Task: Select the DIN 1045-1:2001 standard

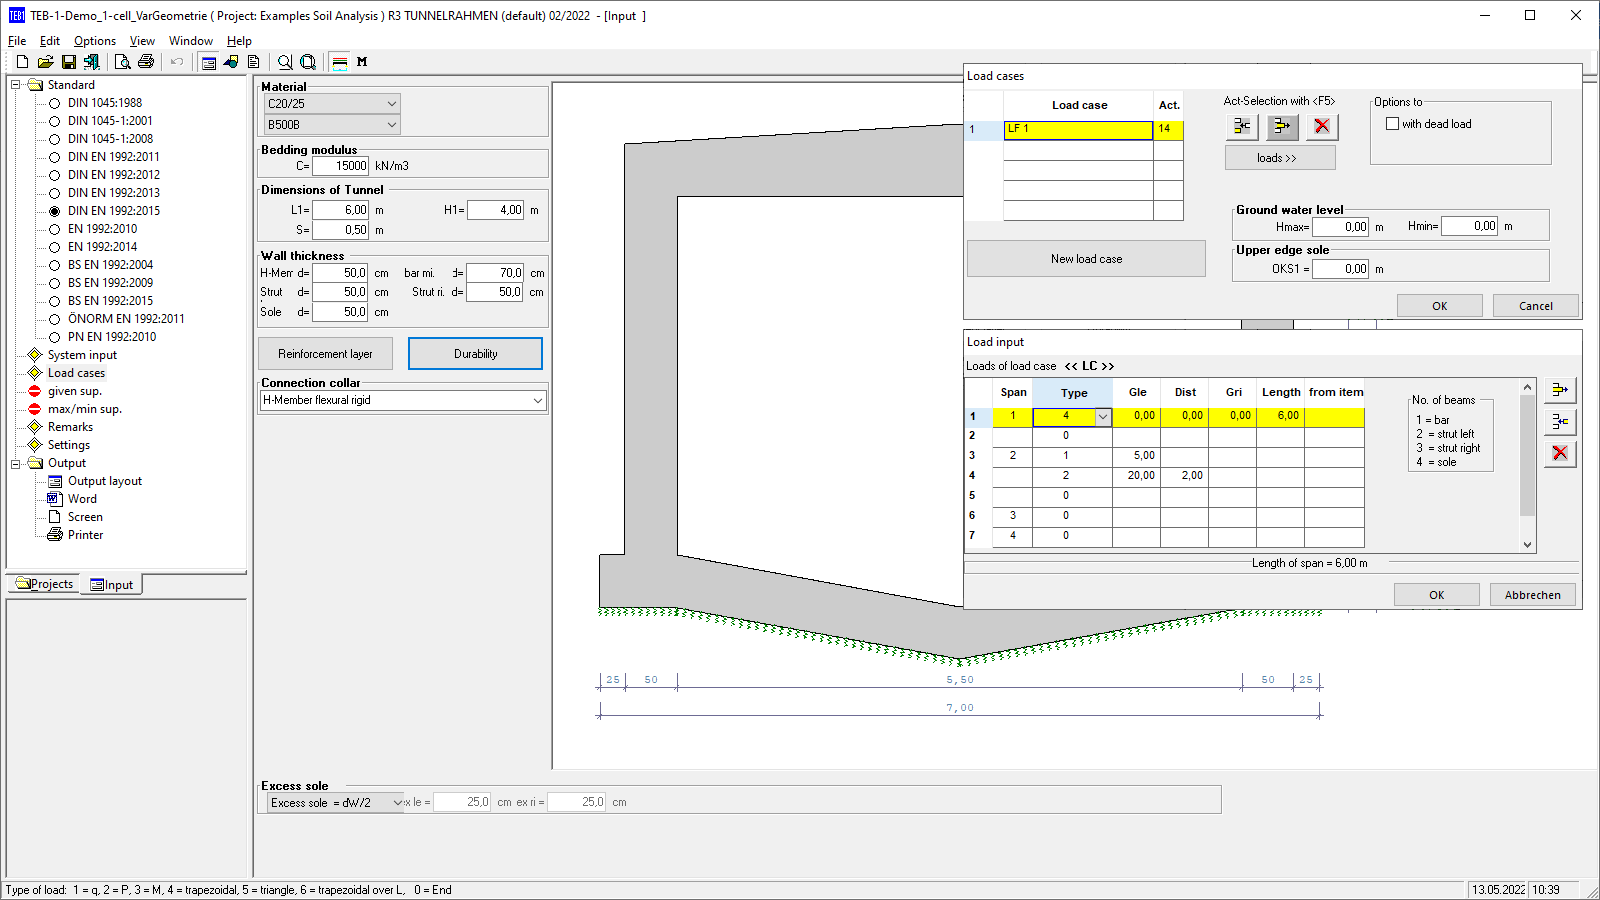Action: [x=110, y=121]
